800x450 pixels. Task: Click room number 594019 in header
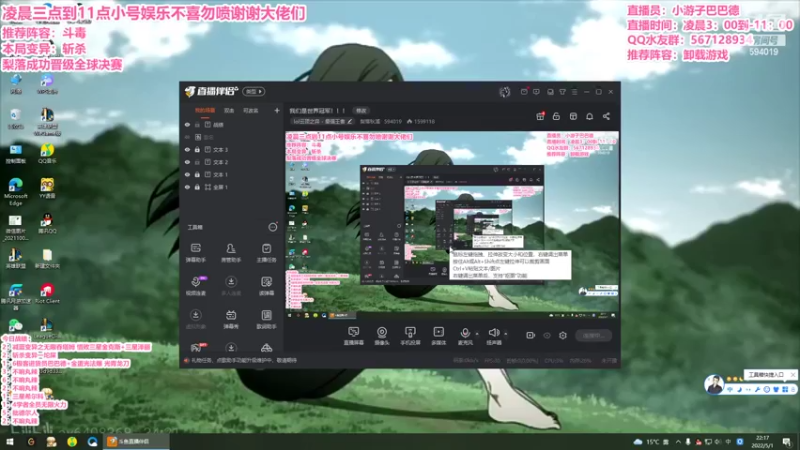pyautogui.click(x=393, y=121)
